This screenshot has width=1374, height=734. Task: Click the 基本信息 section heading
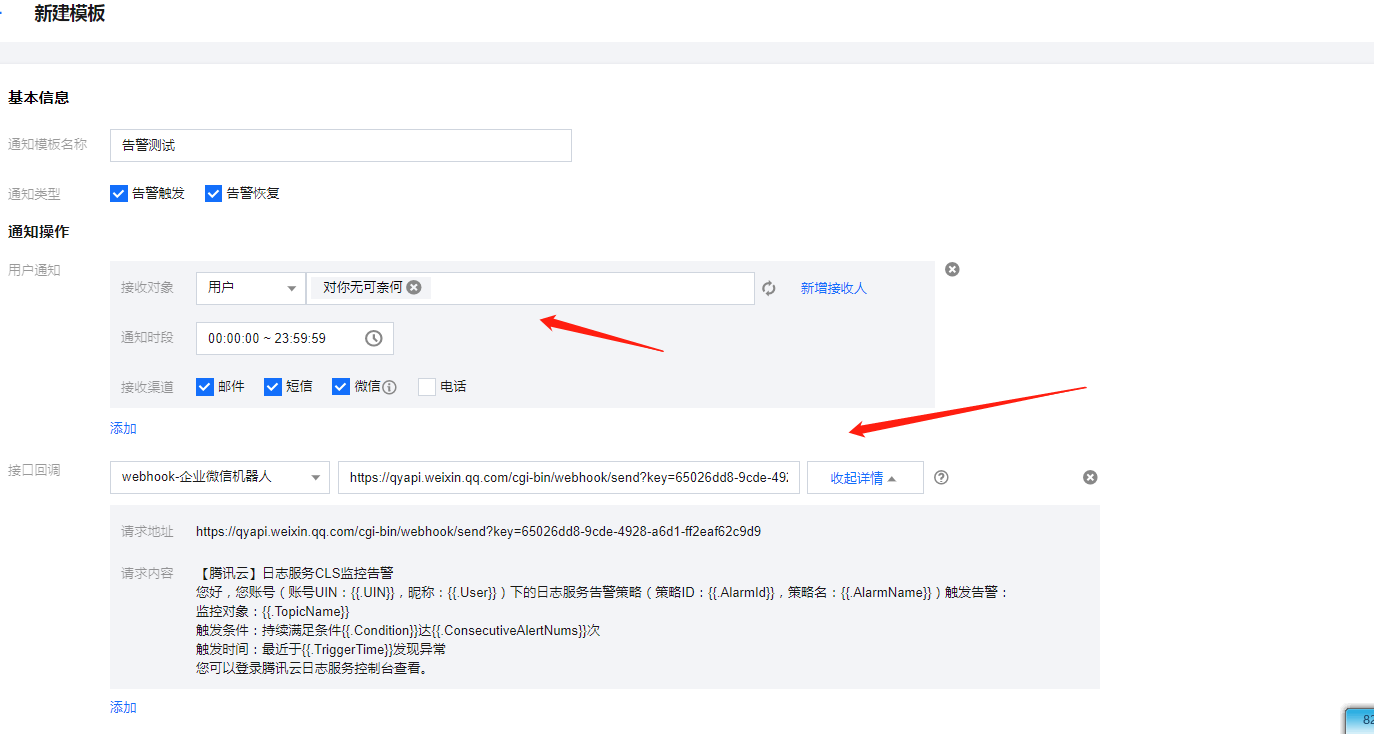click(x=38, y=97)
